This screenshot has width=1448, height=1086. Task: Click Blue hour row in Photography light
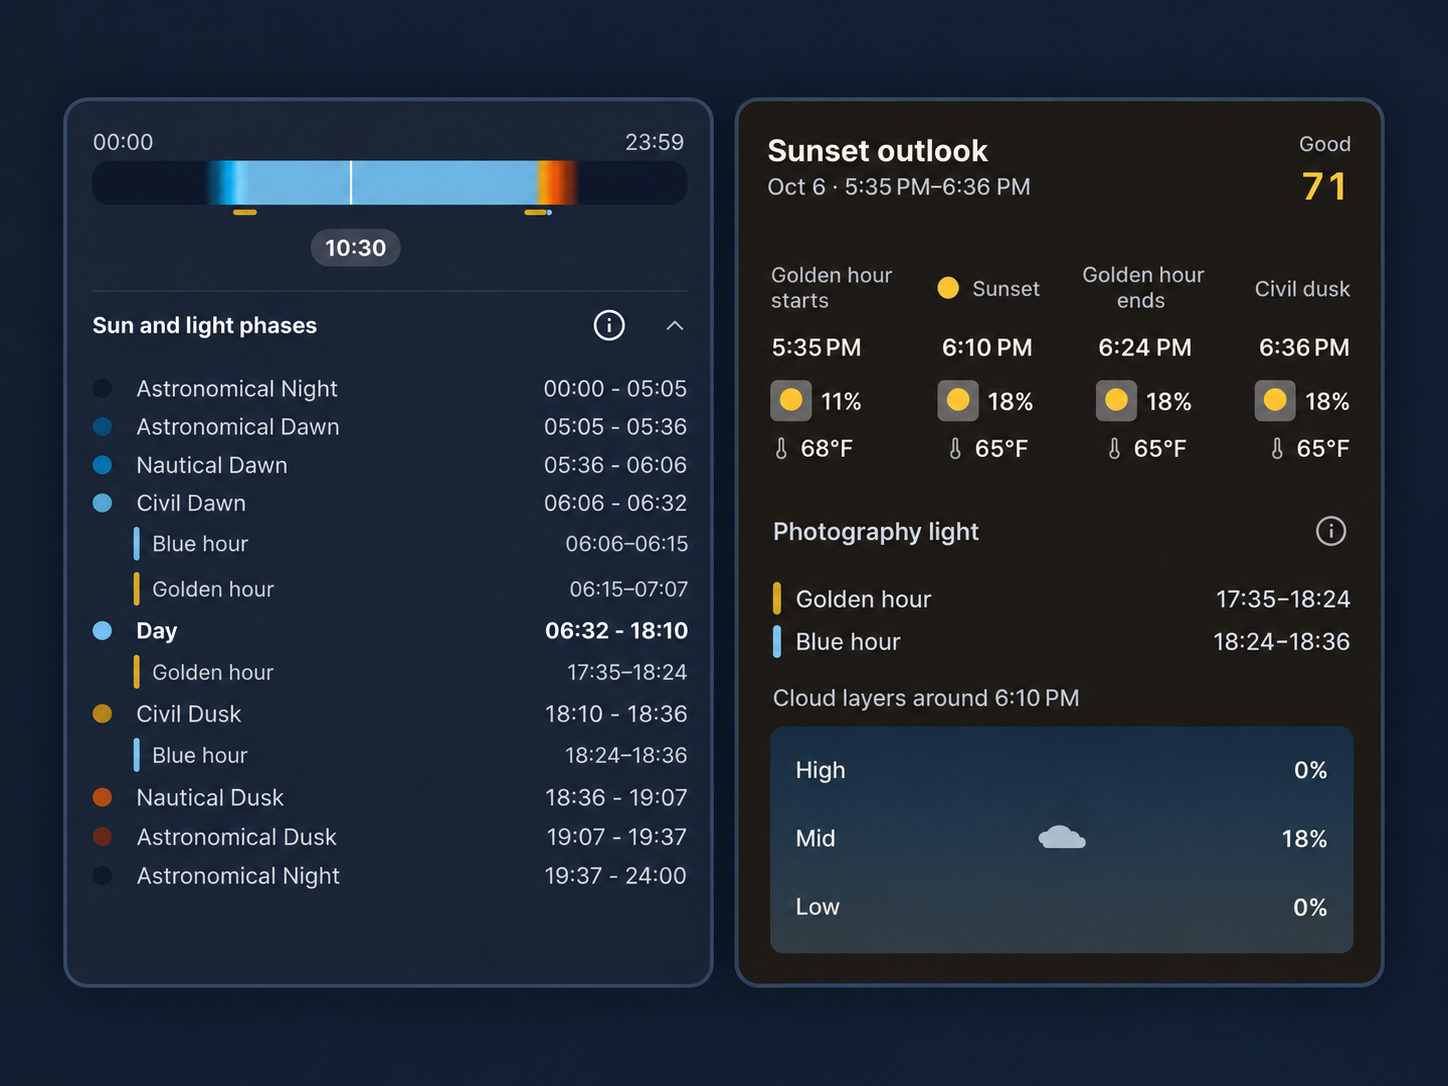(1062, 642)
